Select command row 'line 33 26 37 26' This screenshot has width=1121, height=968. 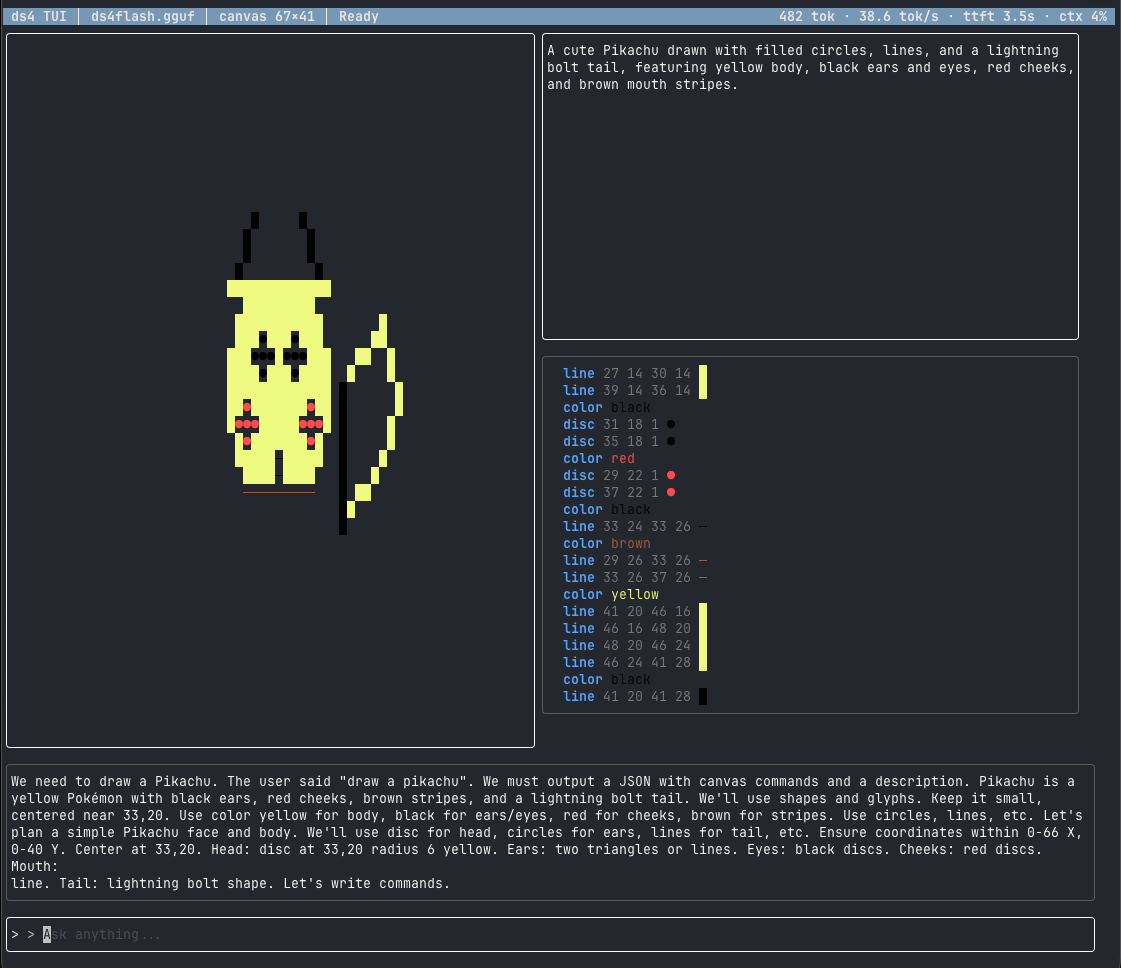[x=634, y=578]
